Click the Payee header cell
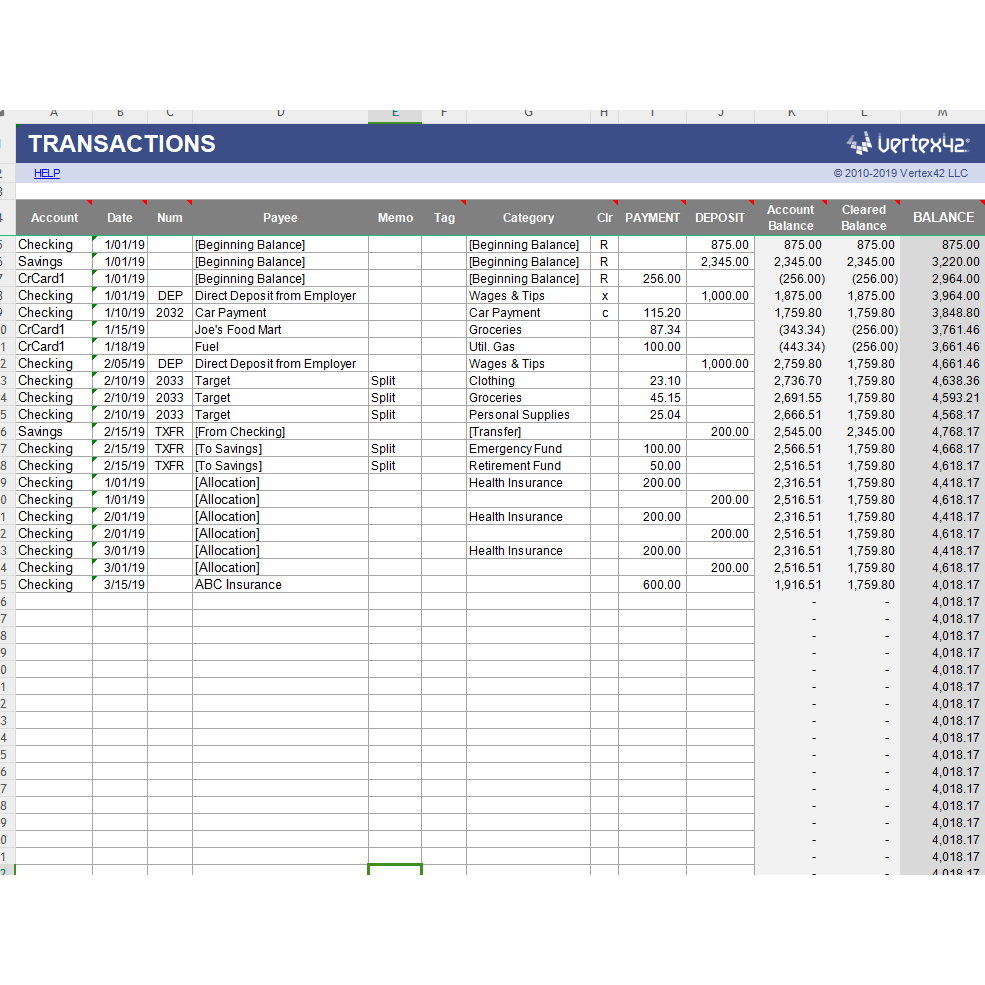The image size is (985, 985). 280,218
